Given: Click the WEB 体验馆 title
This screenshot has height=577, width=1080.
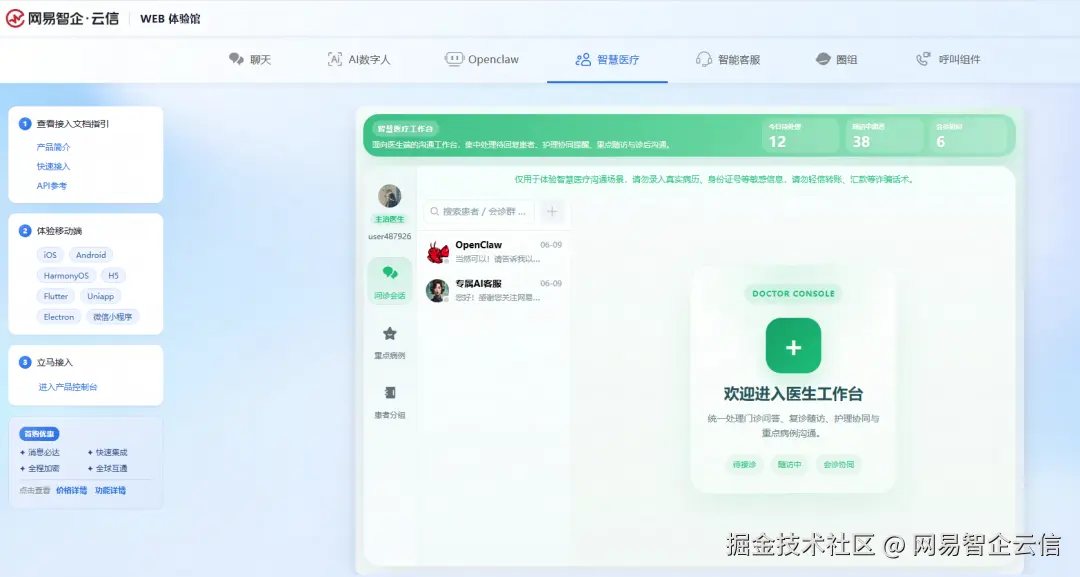Looking at the screenshot, I should (170, 19).
